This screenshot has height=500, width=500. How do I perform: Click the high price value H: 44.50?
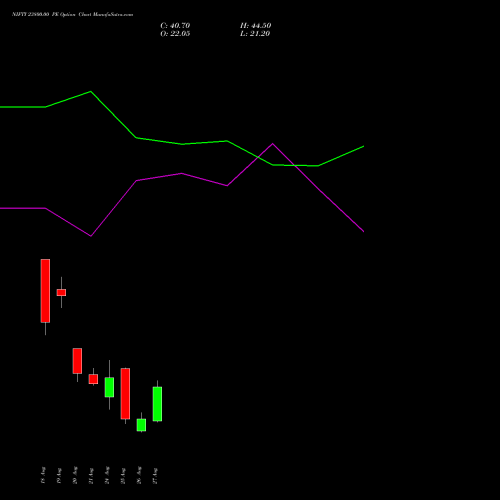pos(255,26)
